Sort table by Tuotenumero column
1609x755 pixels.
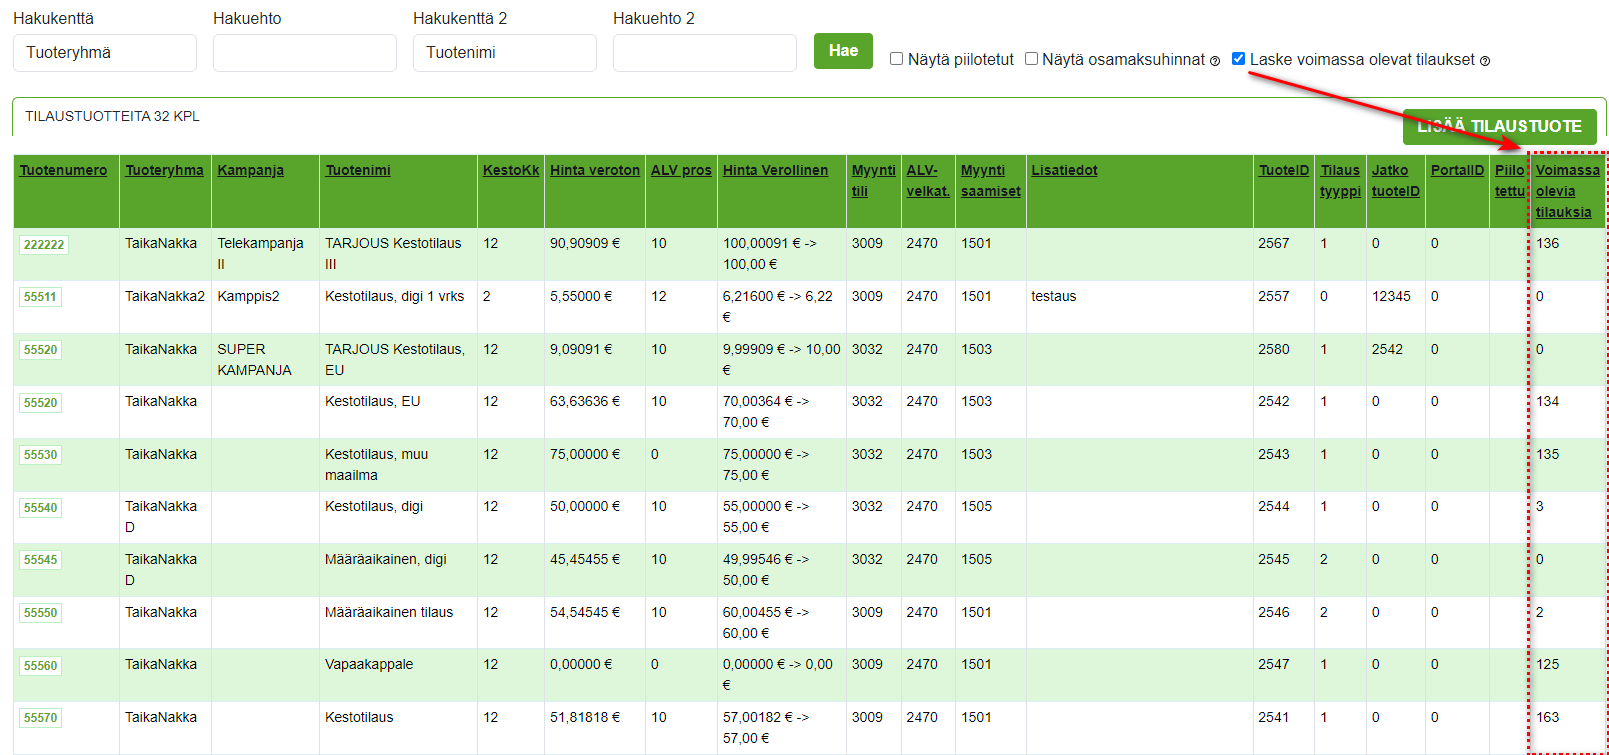(x=63, y=170)
